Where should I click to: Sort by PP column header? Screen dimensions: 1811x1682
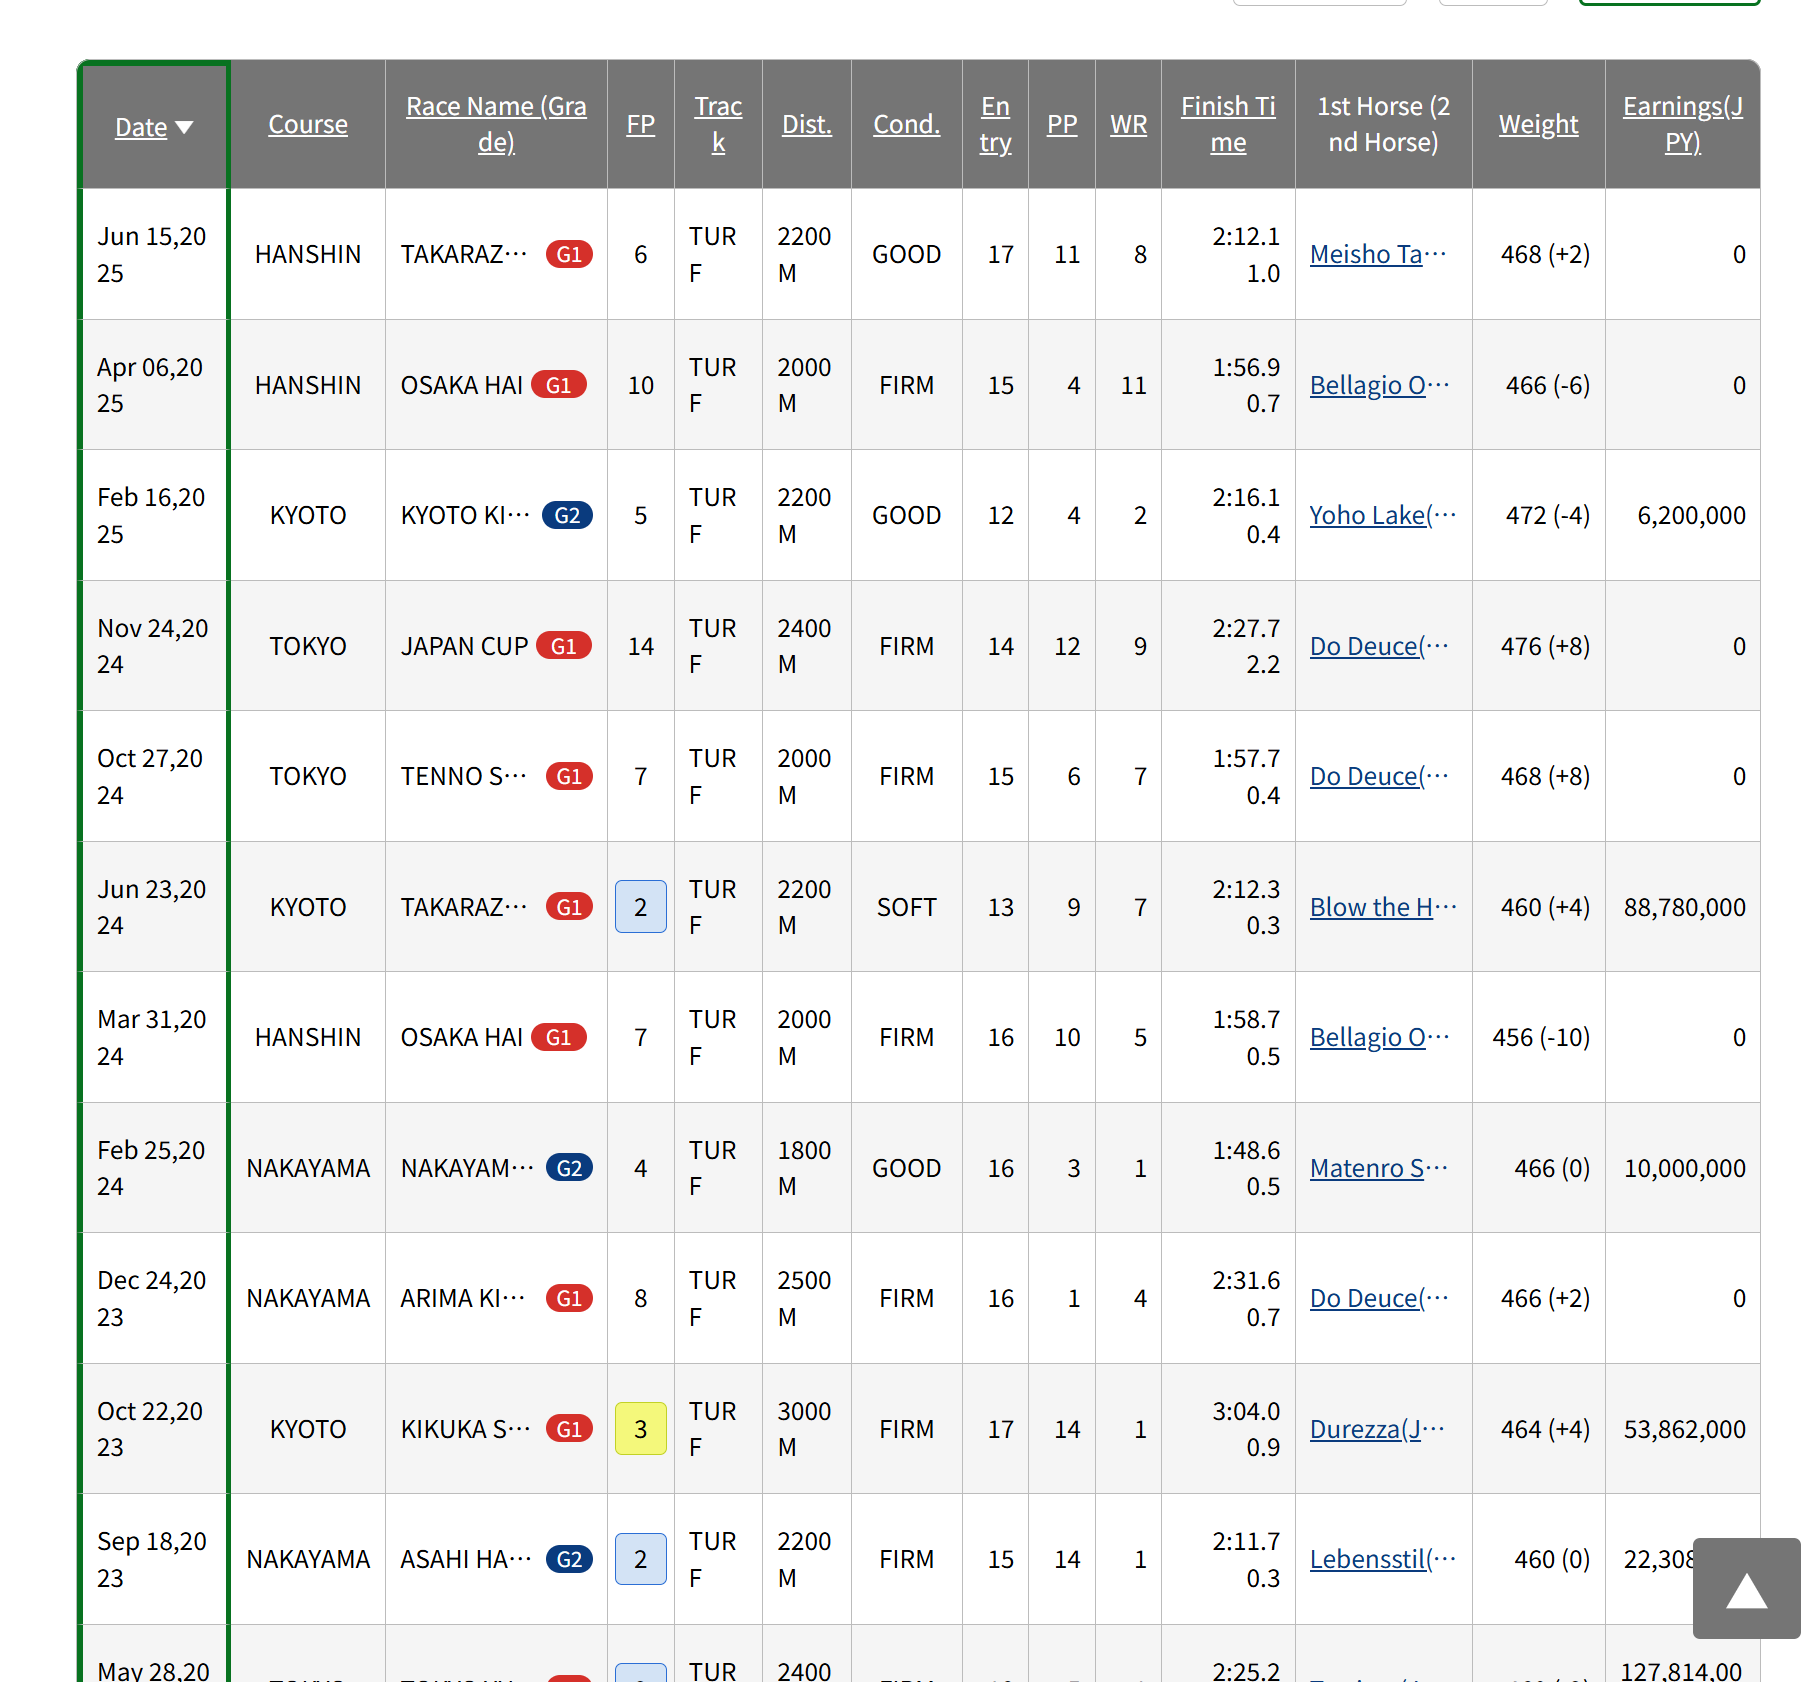coord(1062,124)
